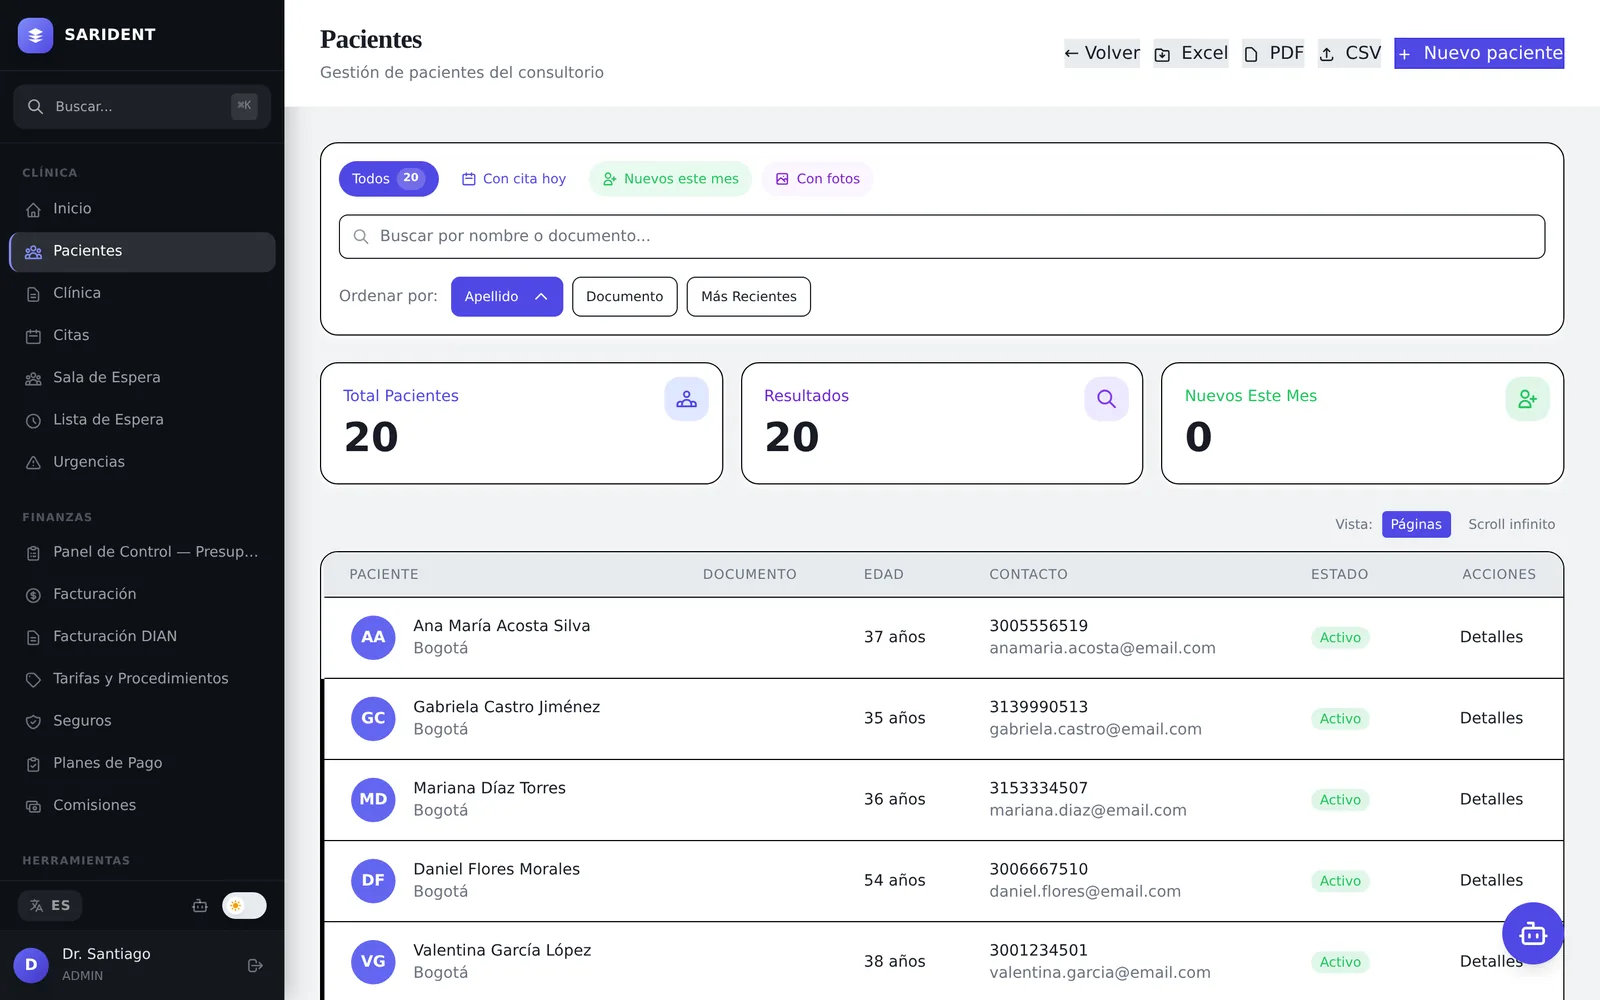Click the Volver back button

click(1102, 53)
